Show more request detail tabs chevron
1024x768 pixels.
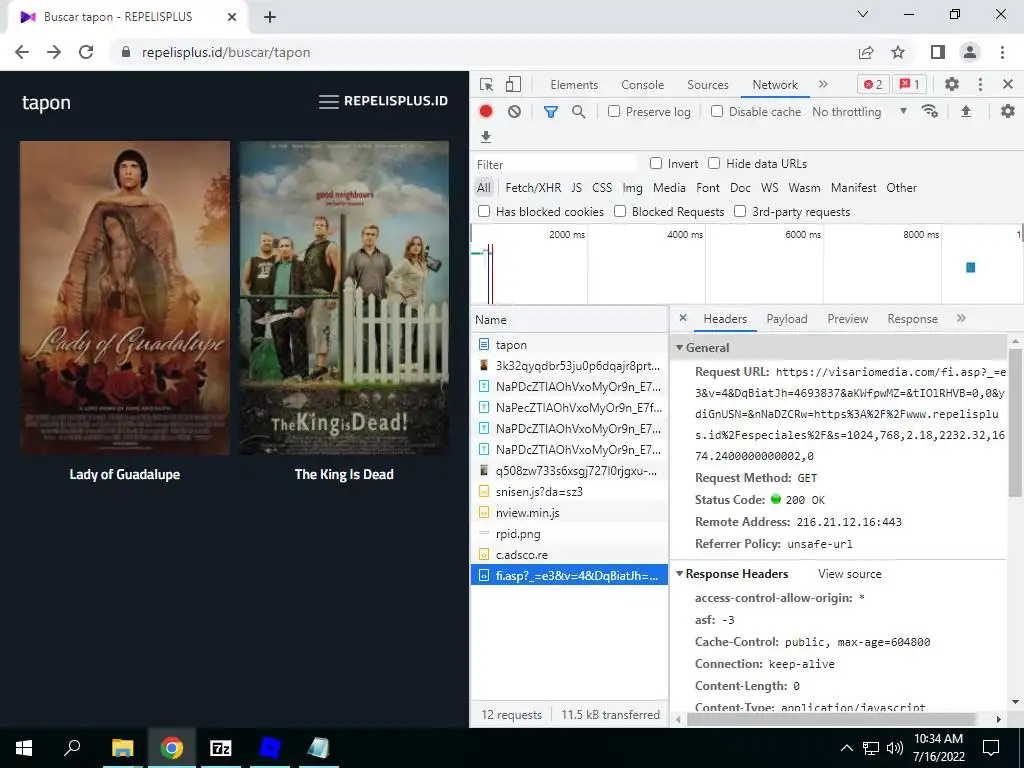961,318
